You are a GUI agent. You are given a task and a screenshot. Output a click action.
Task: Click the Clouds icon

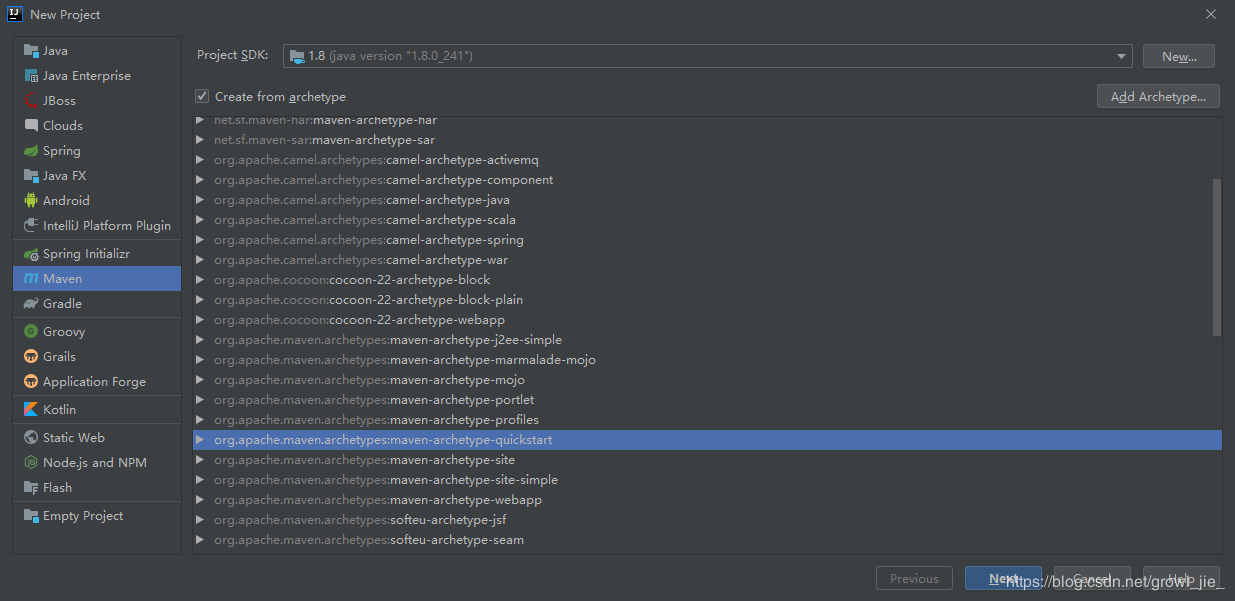point(30,126)
